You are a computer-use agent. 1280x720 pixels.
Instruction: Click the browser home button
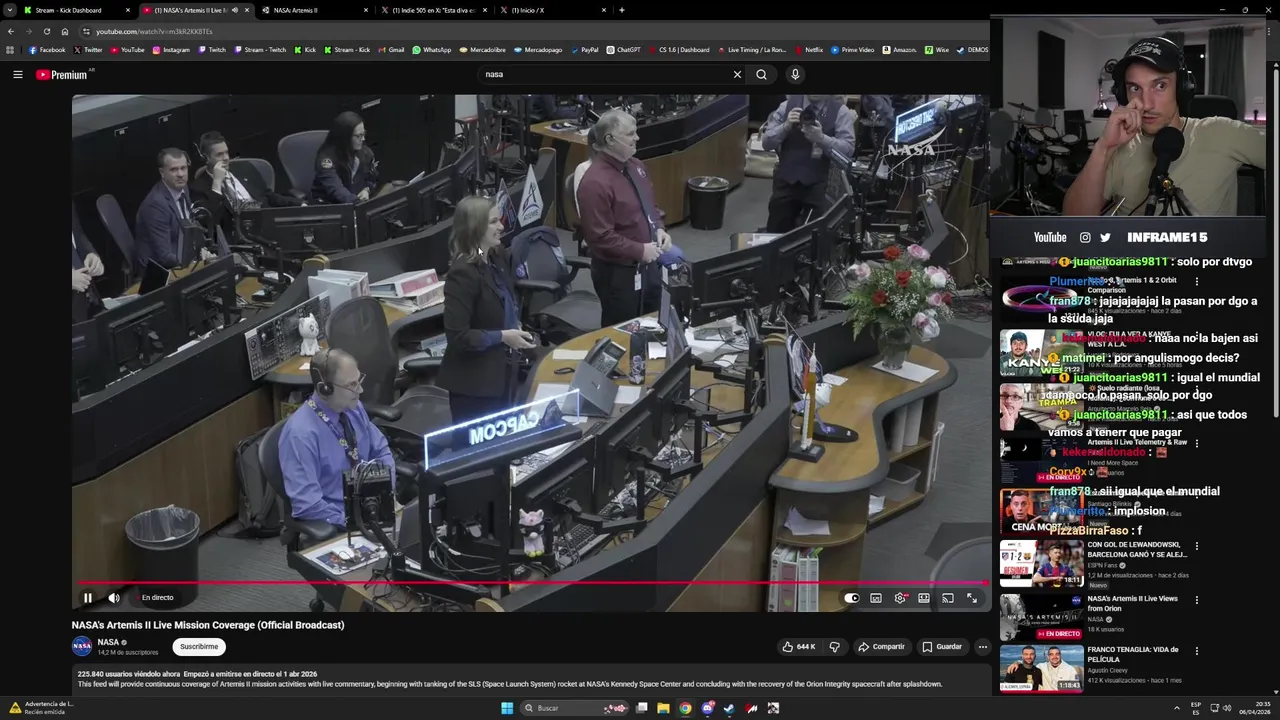[x=65, y=31]
